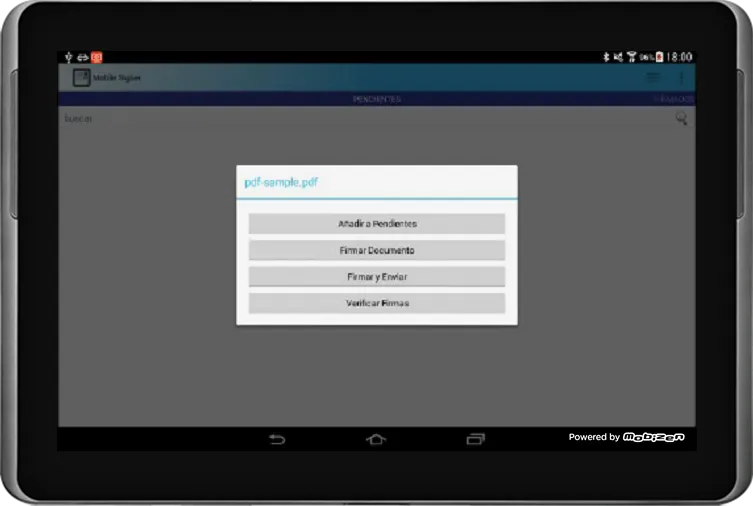Open the FIRMADOS tab
Image resolution: width=753 pixels, height=506 pixels.
click(x=673, y=99)
